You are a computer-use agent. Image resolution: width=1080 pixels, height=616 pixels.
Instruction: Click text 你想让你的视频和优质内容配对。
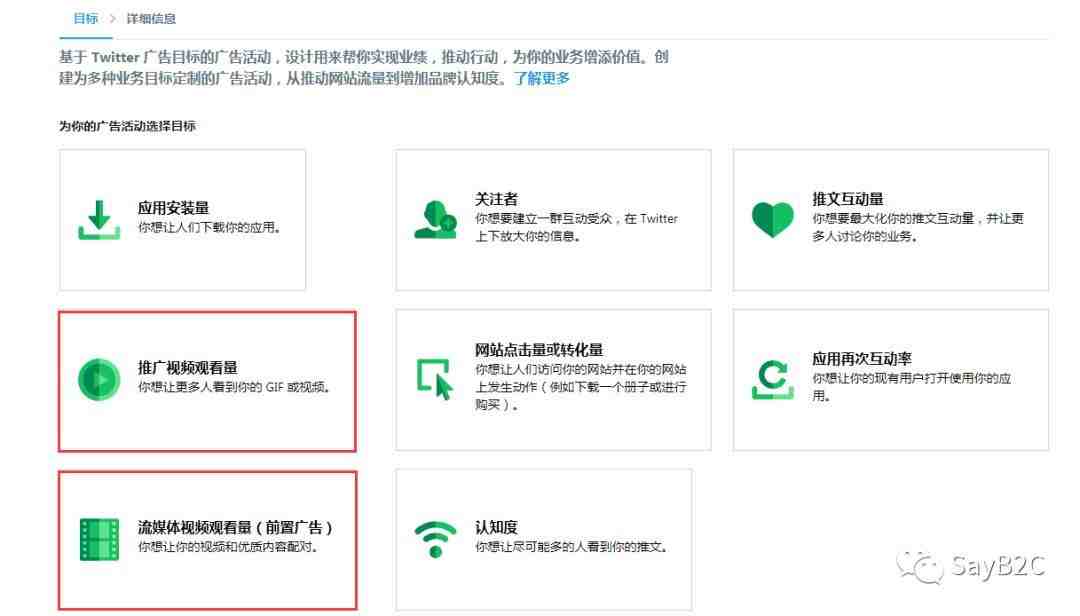228,547
